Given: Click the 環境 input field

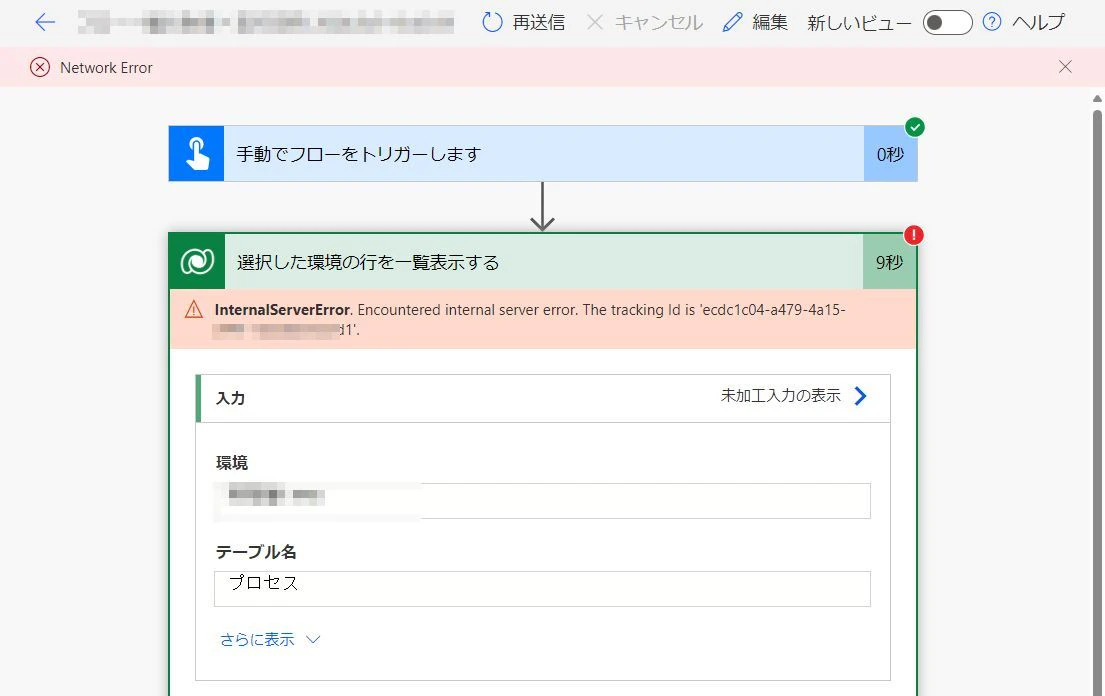Looking at the screenshot, I should click(543, 501).
